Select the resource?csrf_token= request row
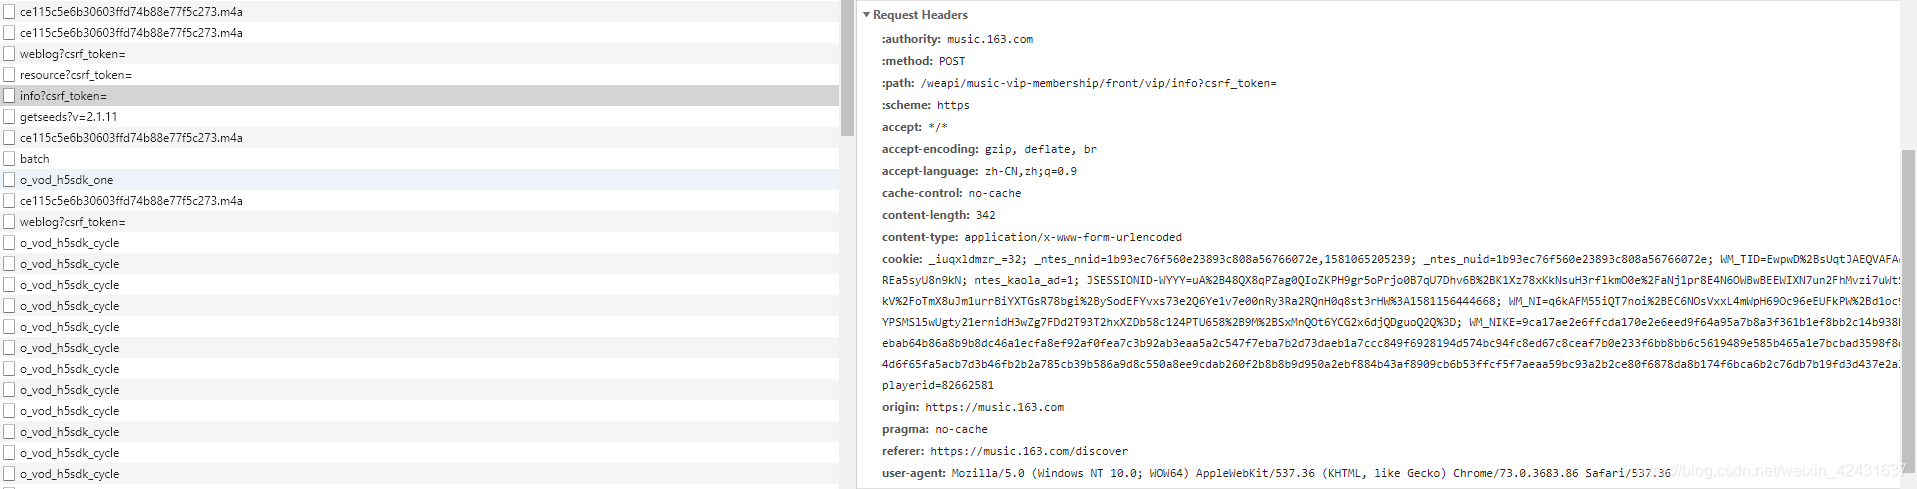The height and width of the screenshot is (489, 1917). tap(419, 75)
